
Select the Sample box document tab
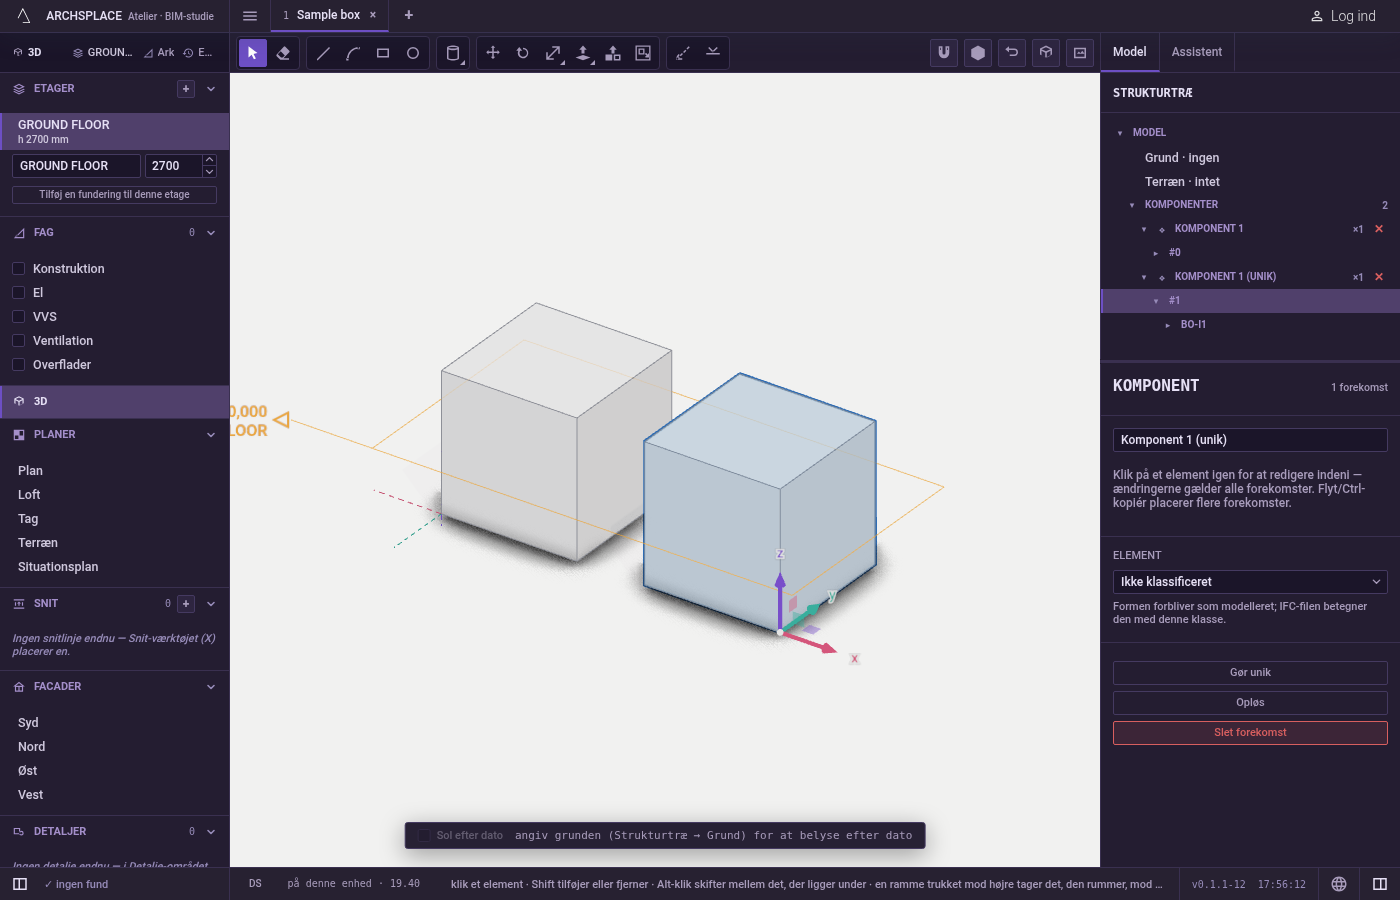[x=328, y=15]
